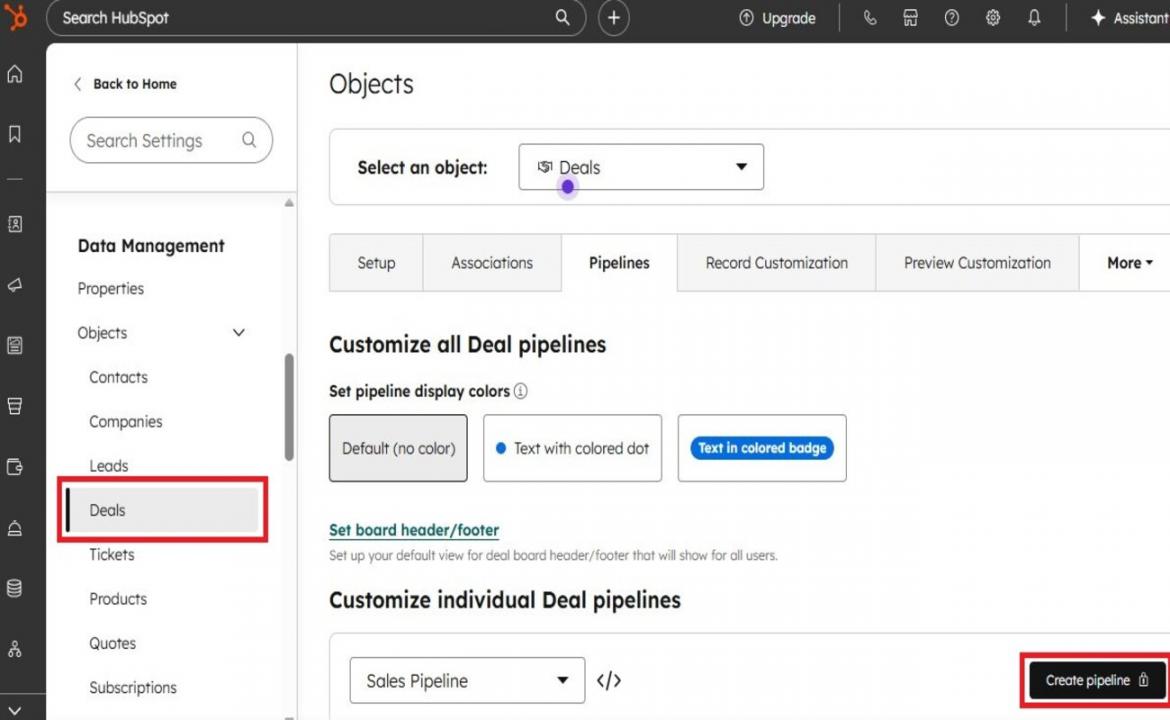Screen dimensions: 1170x720
Task: Click the settings sidebar scrollbar thumb
Action: pyautogui.click(x=289, y=407)
